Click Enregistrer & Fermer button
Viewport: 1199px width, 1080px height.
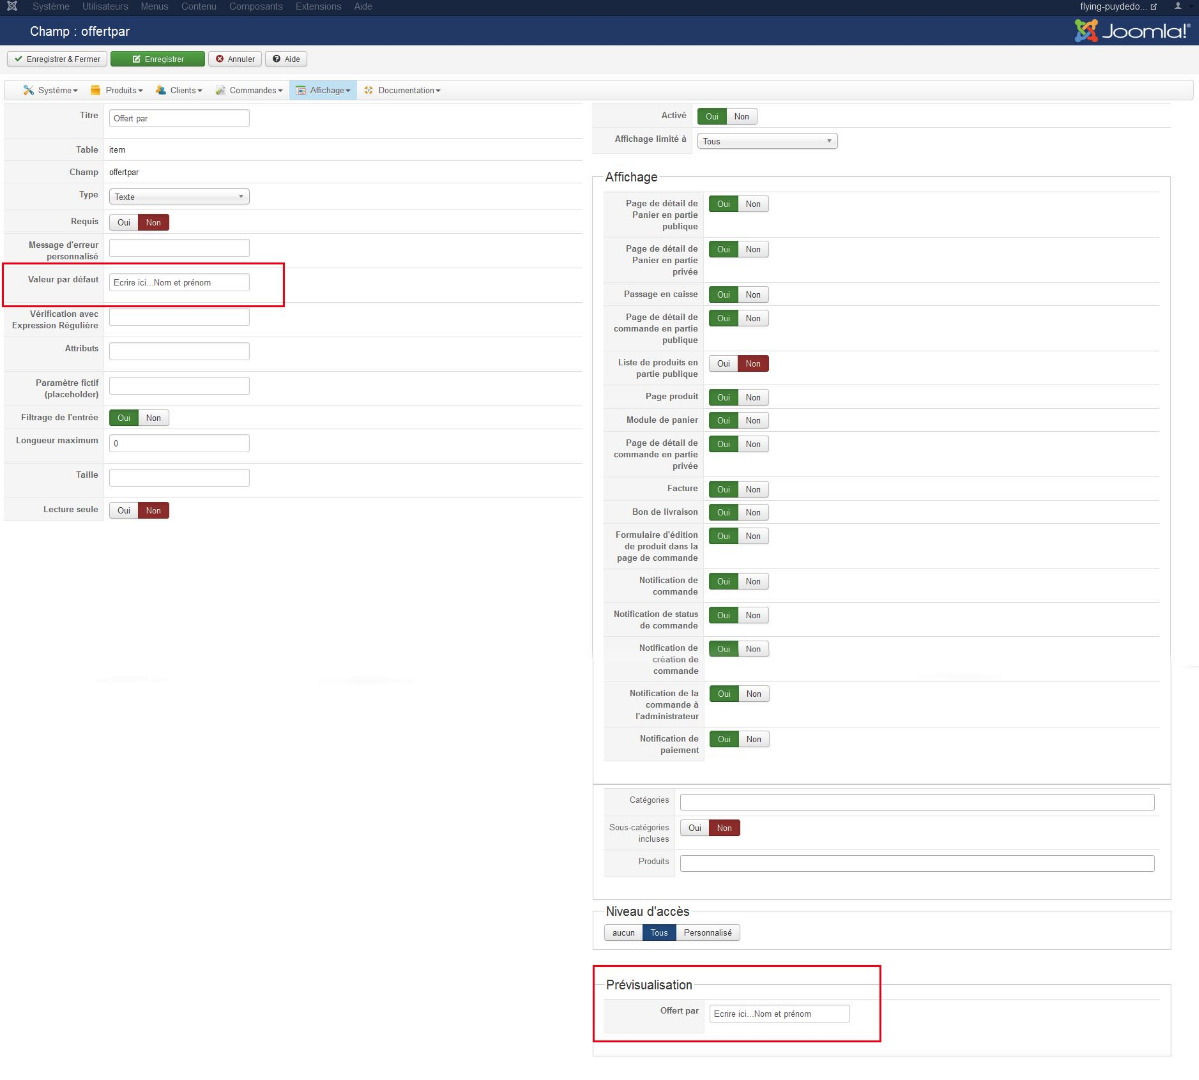57,59
